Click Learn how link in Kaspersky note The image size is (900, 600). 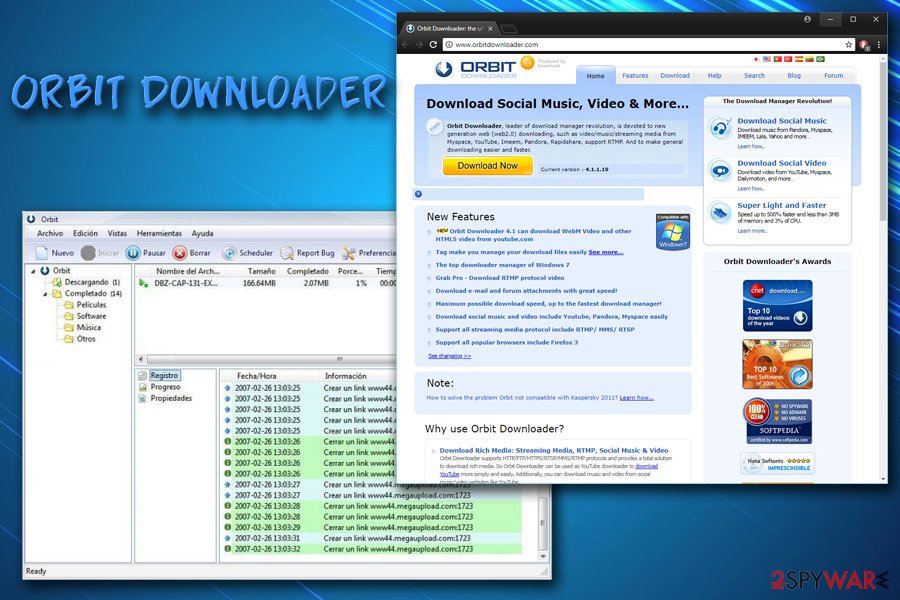[x=637, y=397]
